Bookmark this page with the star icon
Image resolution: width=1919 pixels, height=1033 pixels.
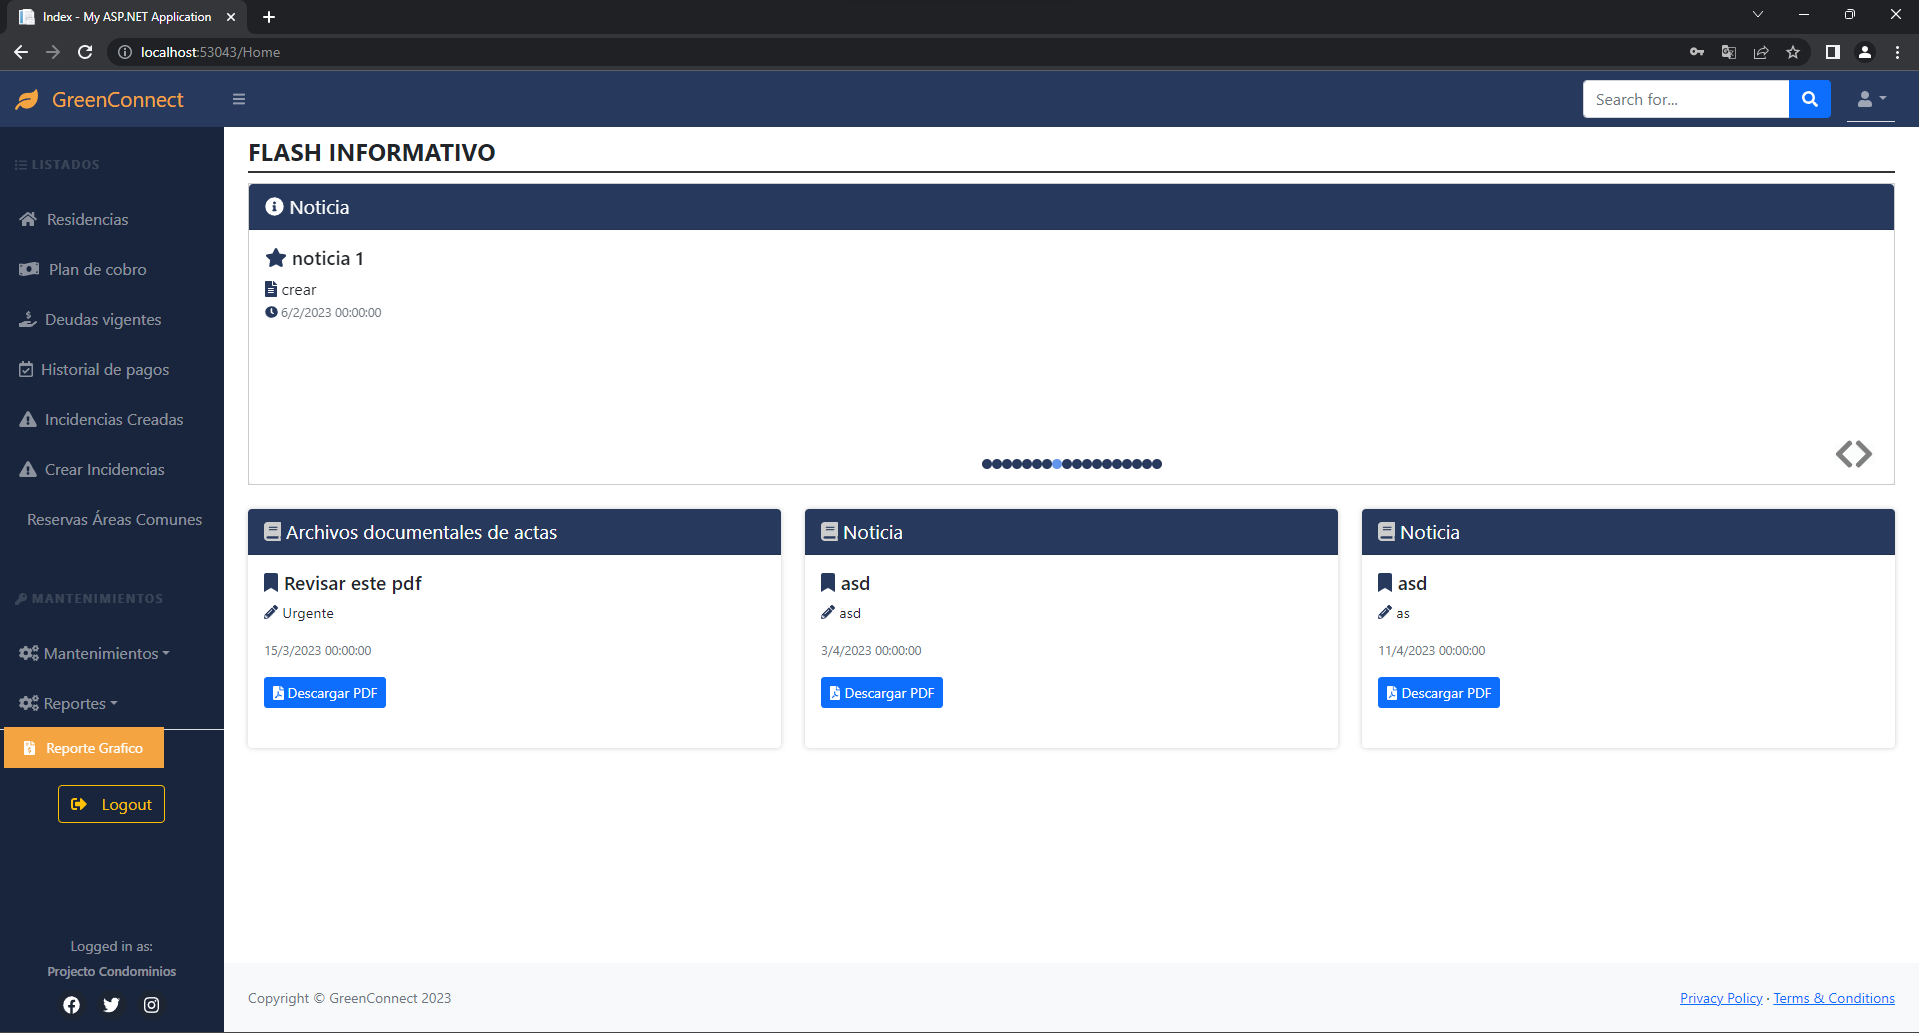tap(1793, 52)
